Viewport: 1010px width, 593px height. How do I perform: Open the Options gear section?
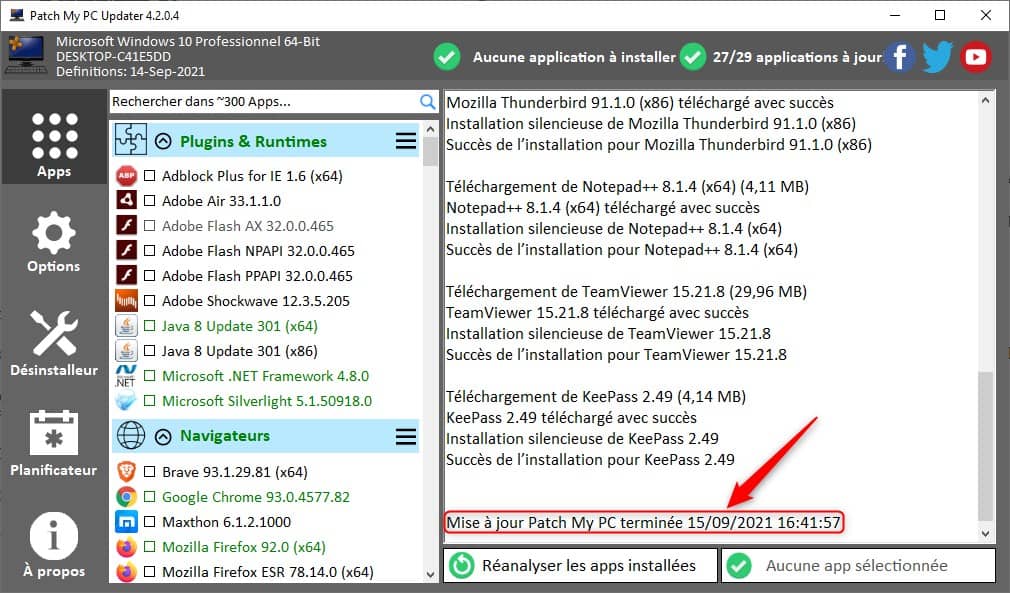pyautogui.click(x=53, y=242)
